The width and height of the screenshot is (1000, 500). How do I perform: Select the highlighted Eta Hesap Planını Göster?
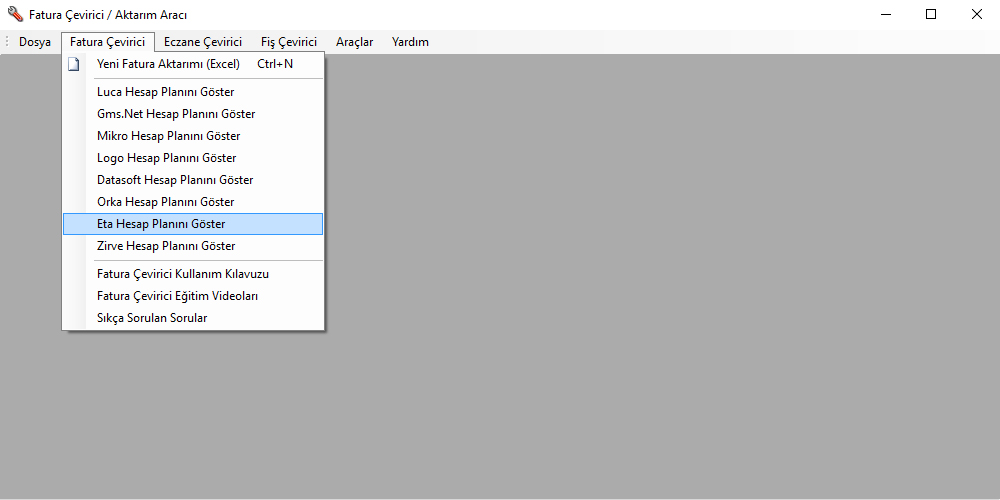click(x=193, y=224)
